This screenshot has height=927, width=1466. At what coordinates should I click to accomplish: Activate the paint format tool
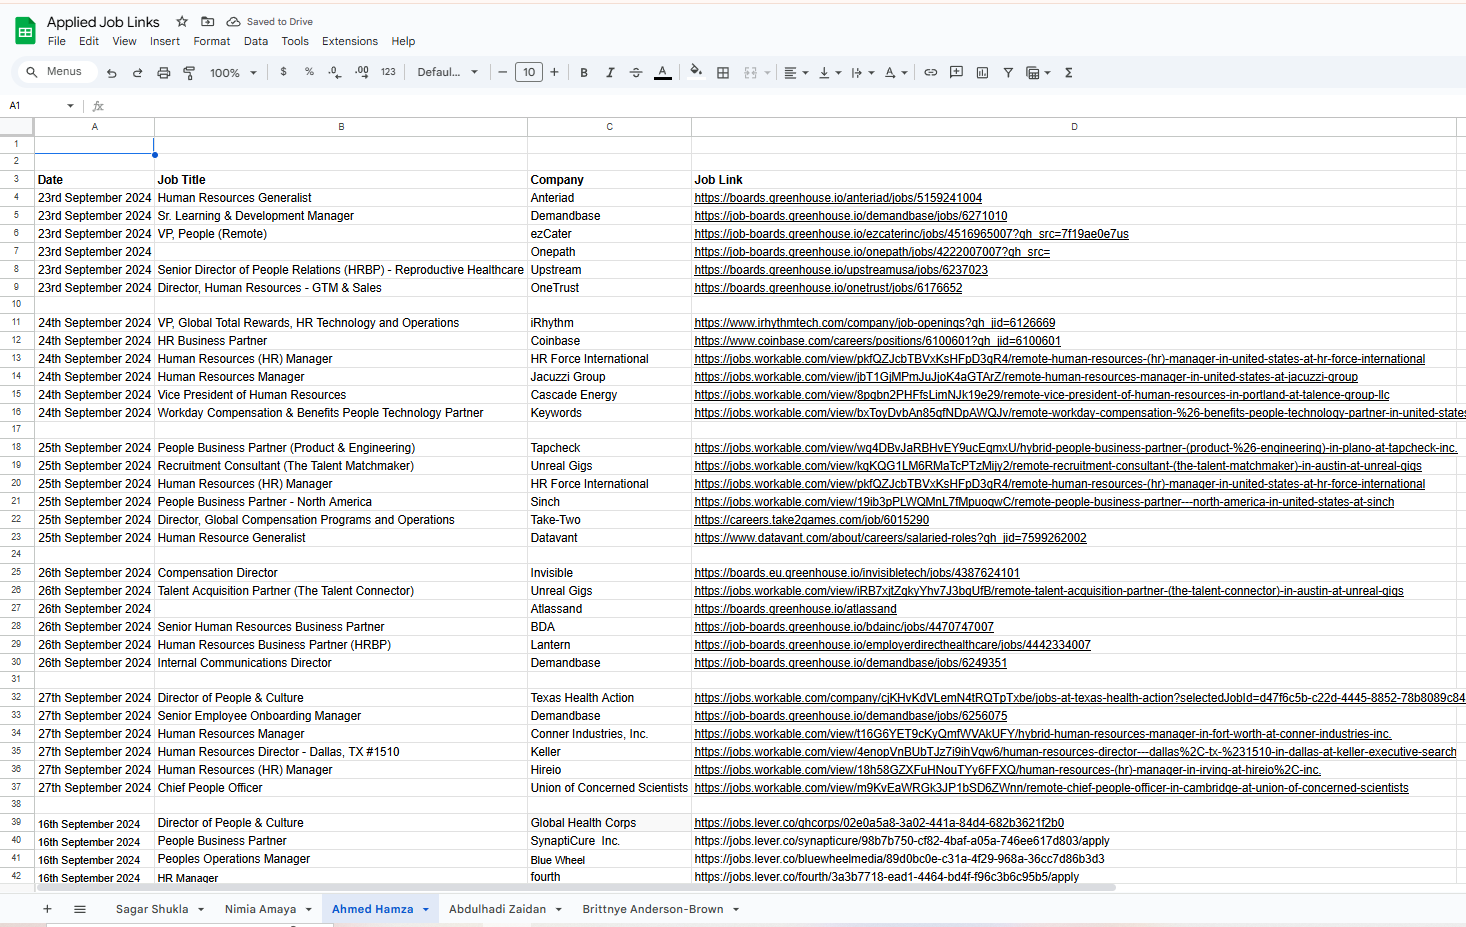point(189,73)
